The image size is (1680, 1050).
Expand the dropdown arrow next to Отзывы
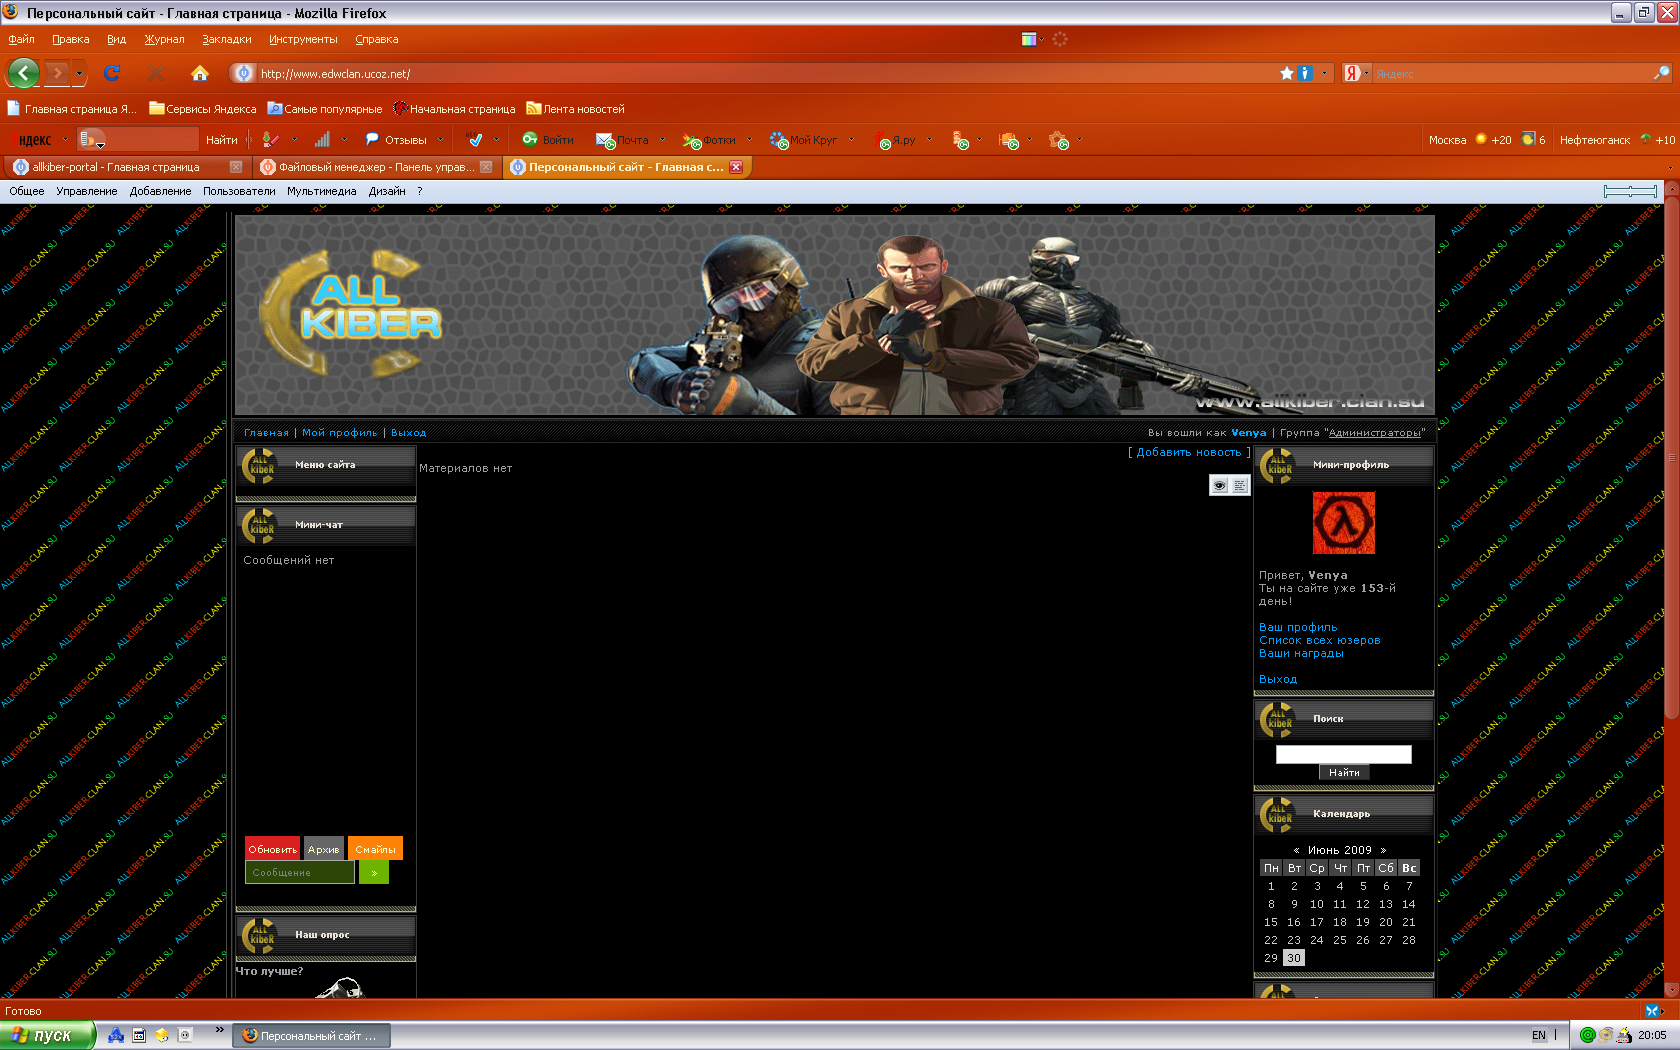[440, 140]
